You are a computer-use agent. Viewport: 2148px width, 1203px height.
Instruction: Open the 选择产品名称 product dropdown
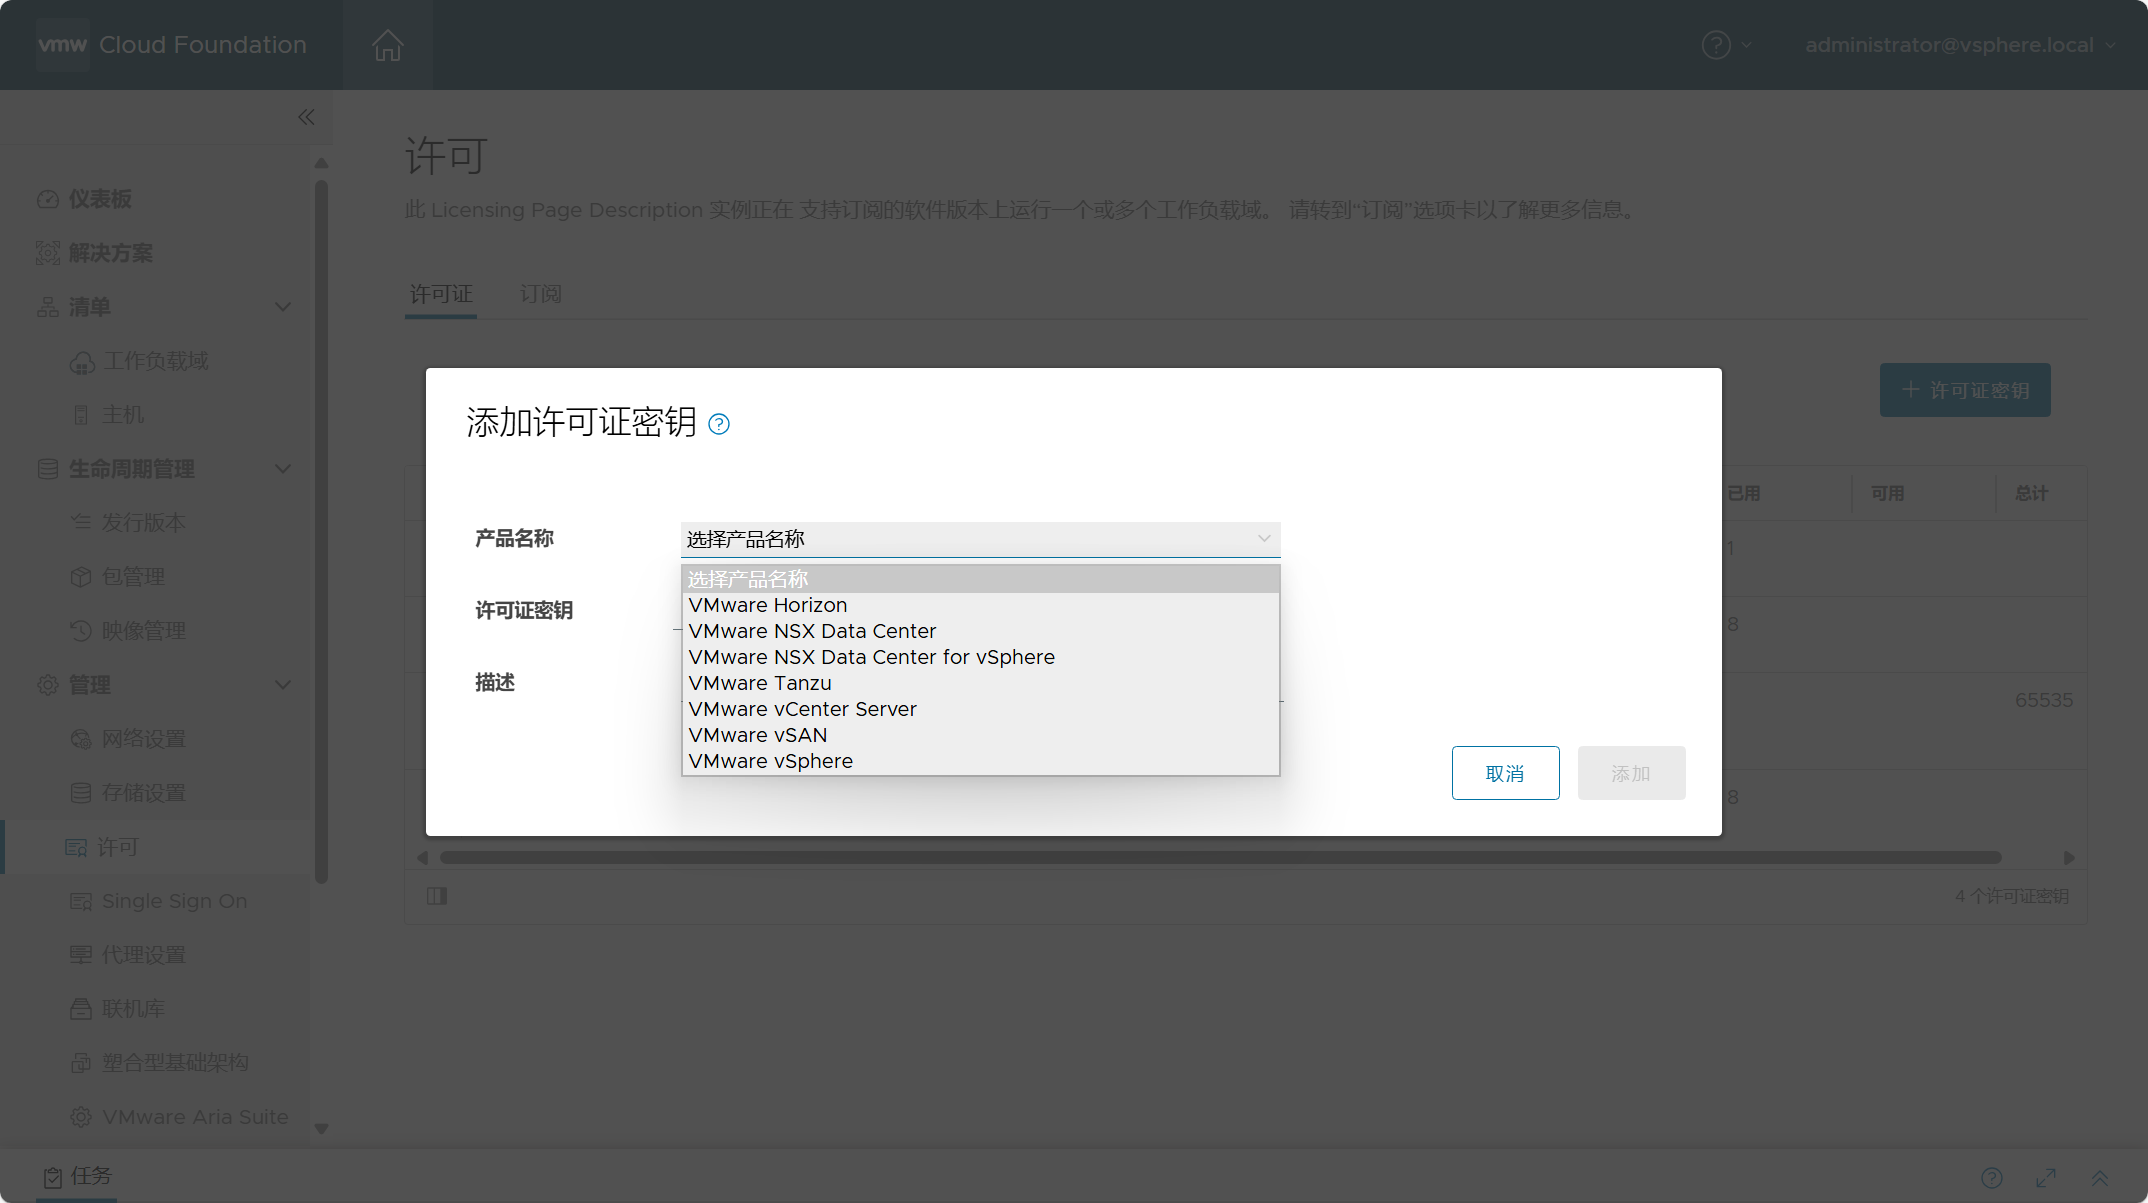(x=980, y=539)
